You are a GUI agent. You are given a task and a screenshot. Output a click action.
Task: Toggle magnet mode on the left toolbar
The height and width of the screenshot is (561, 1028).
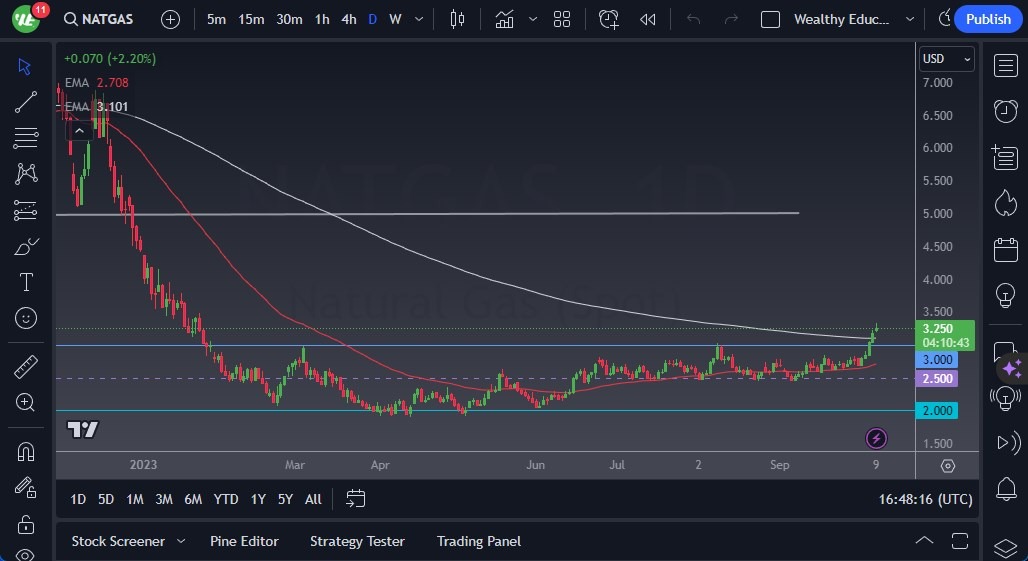pos(26,451)
